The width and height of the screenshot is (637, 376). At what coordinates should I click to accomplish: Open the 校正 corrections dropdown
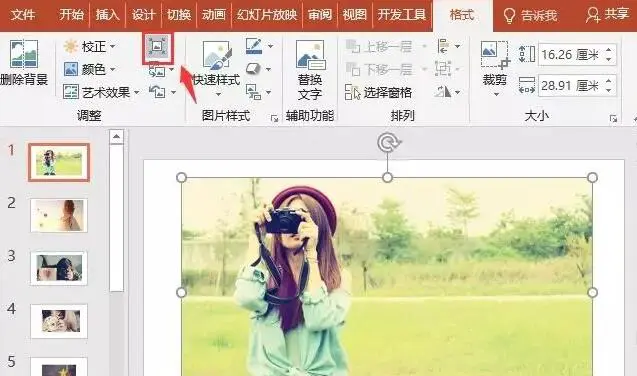tap(89, 46)
